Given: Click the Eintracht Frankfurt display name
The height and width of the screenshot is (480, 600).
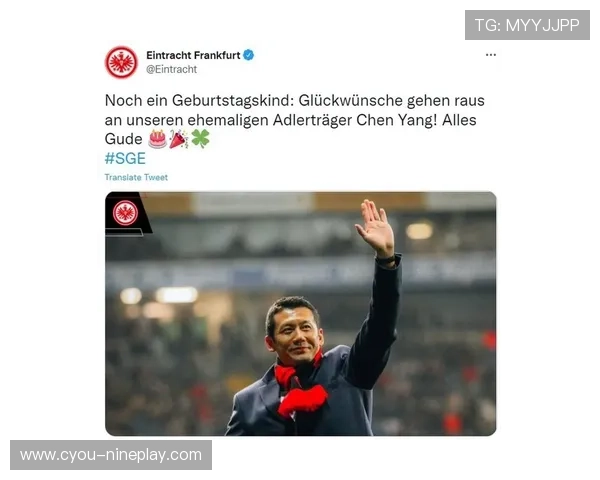Looking at the screenshot, I should pyautogui.click(x=193, y=55).
